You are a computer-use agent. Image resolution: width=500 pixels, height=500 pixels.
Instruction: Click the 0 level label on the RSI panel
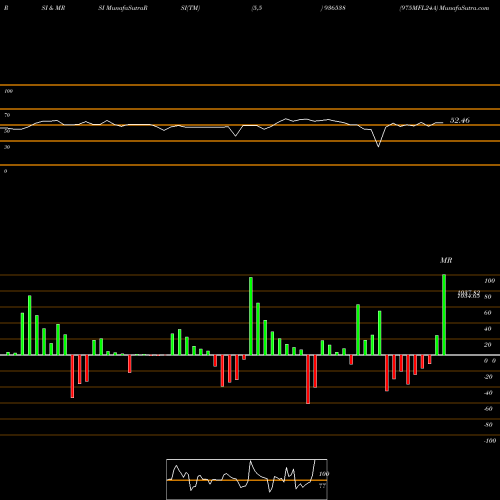[x=5, y=171]
